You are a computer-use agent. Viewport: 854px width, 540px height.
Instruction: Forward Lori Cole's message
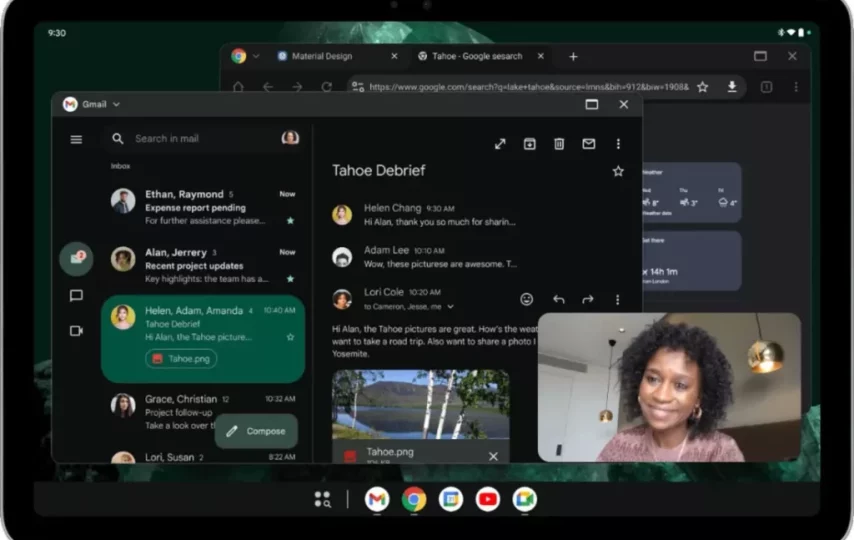pos(588,299)
